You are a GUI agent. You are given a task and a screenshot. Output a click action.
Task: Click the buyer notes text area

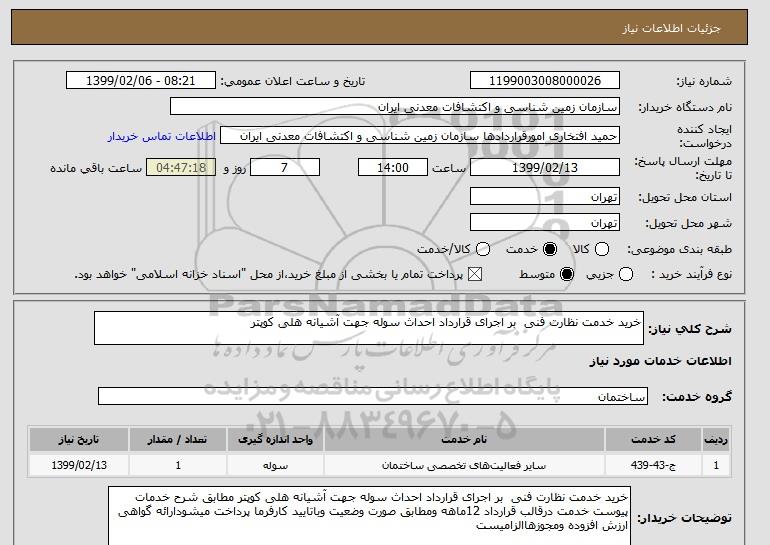coord(369,516)
